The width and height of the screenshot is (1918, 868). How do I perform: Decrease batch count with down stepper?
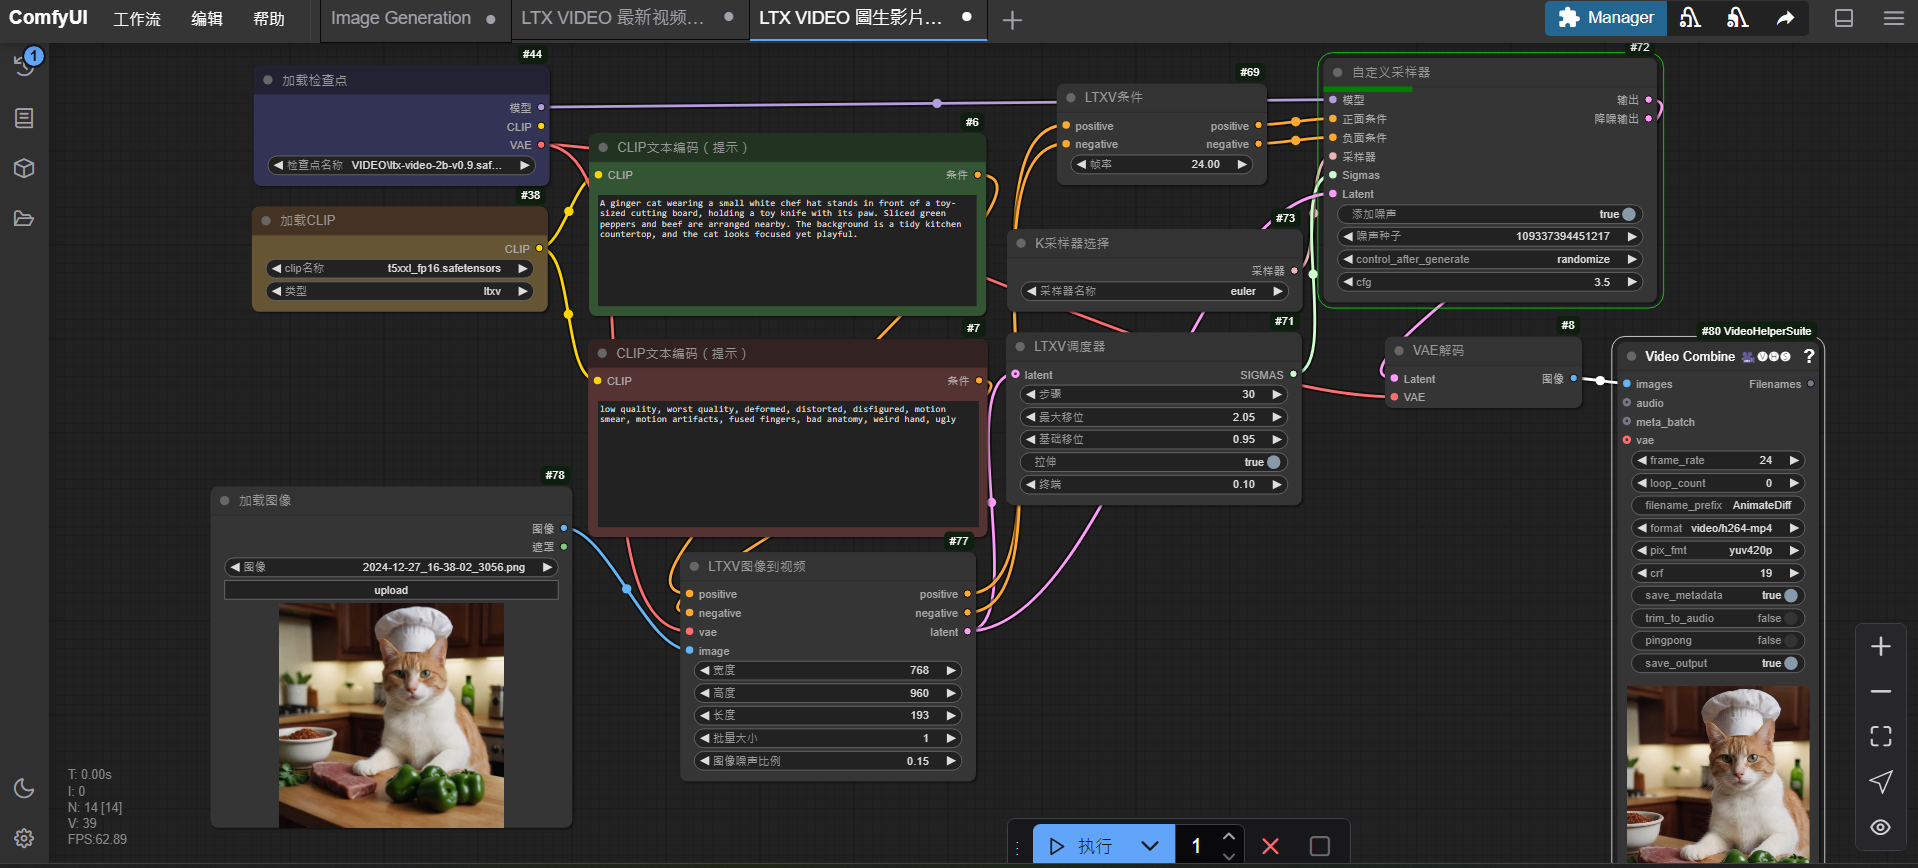coord(1229,856)
